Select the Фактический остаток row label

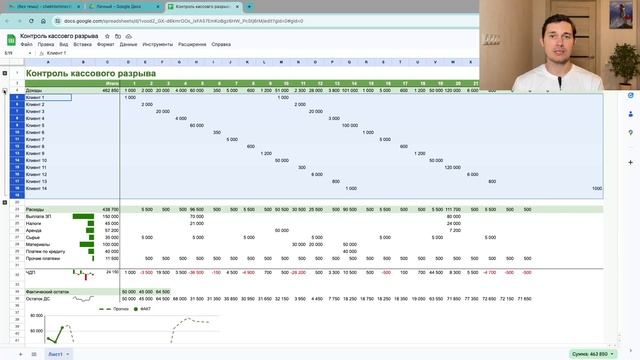point(48,292)
